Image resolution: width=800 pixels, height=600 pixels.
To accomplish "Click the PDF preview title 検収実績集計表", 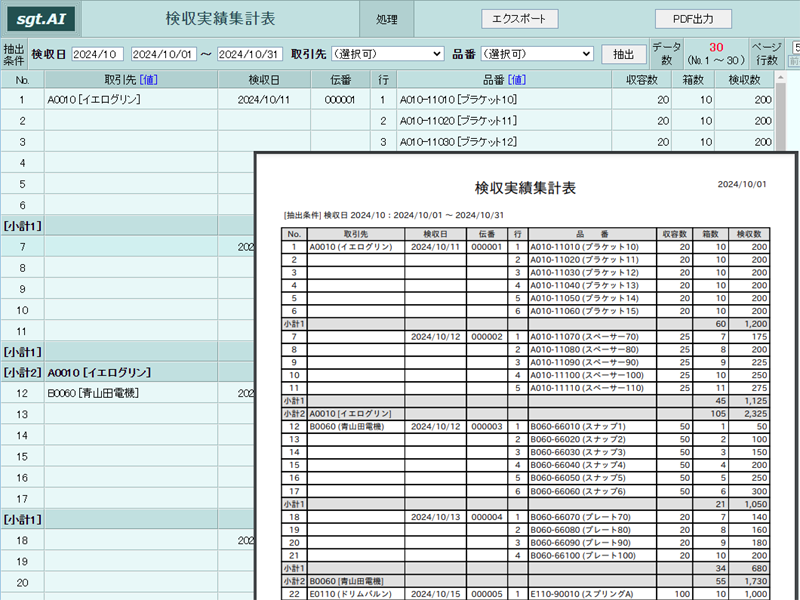I will click(x=525, y=188).
